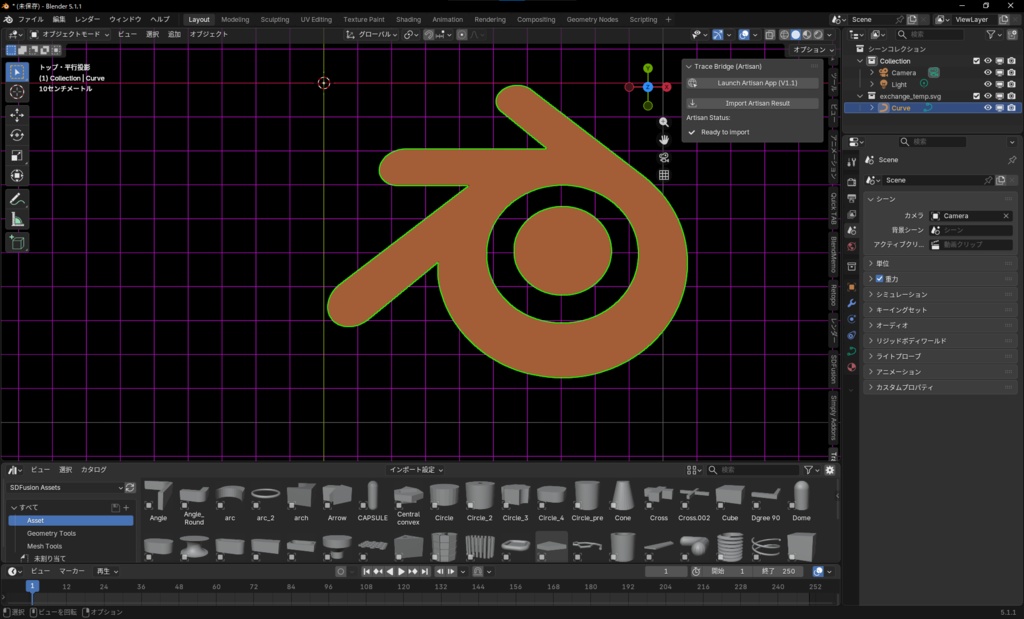This screenshot has height=619, width=1024.
Task: Select the Annotate tool
Action: [16, 199]
